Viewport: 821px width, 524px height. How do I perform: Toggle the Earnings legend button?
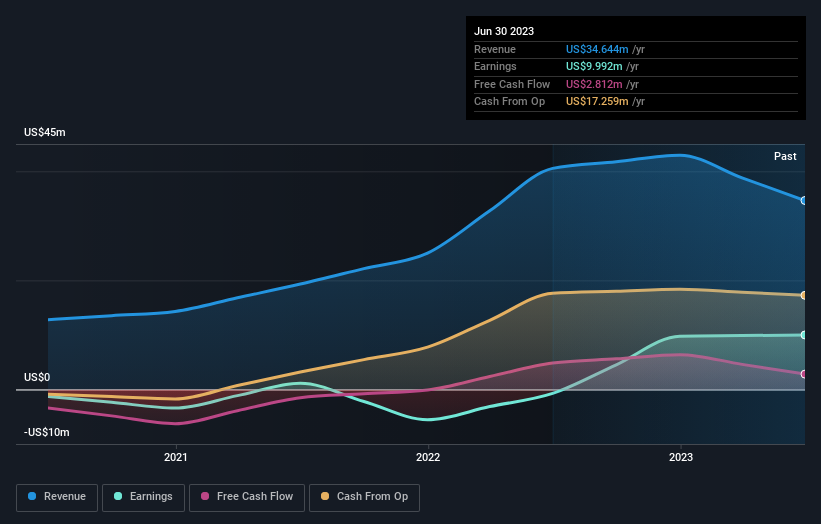coord(143,497)
